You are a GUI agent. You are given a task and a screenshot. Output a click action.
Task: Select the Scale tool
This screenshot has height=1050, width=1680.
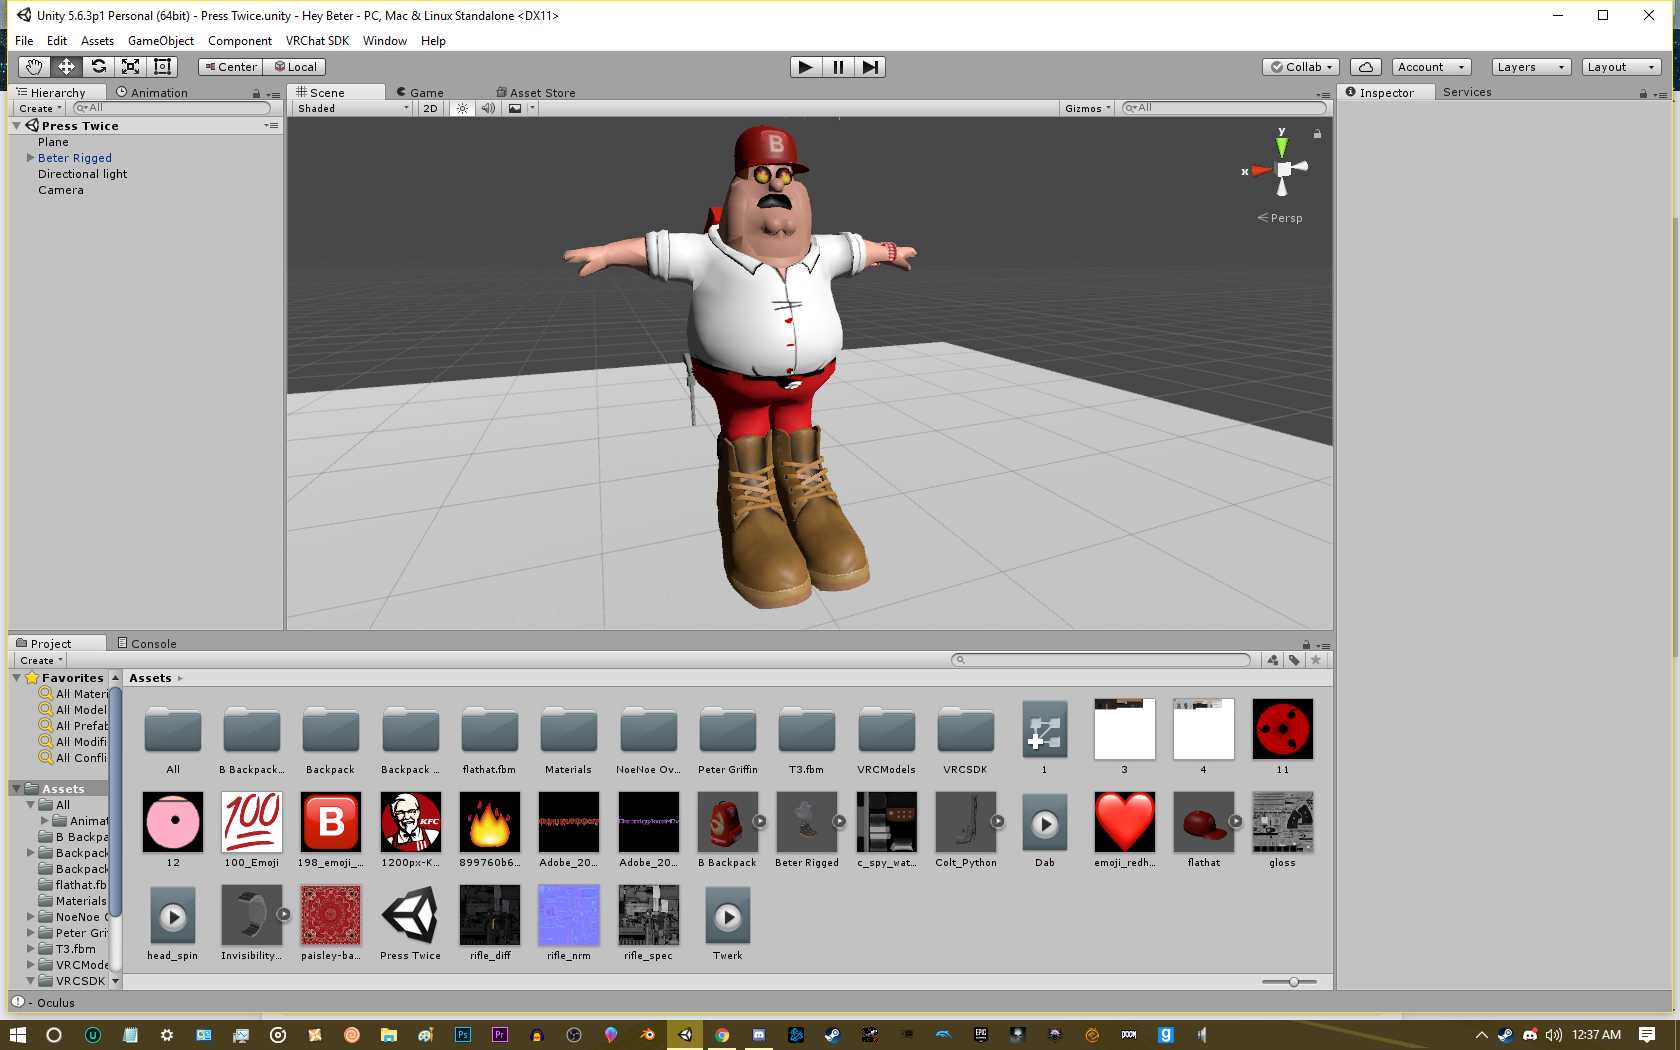pyautogui.click(x=130, y=67)
